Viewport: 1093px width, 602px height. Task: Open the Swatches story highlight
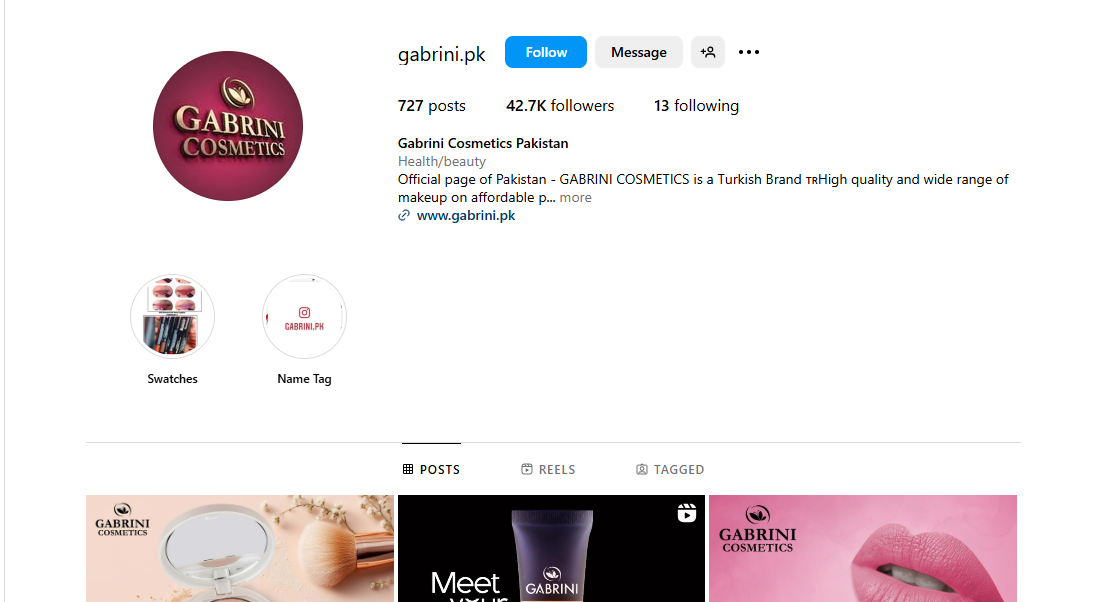[172, 316]
